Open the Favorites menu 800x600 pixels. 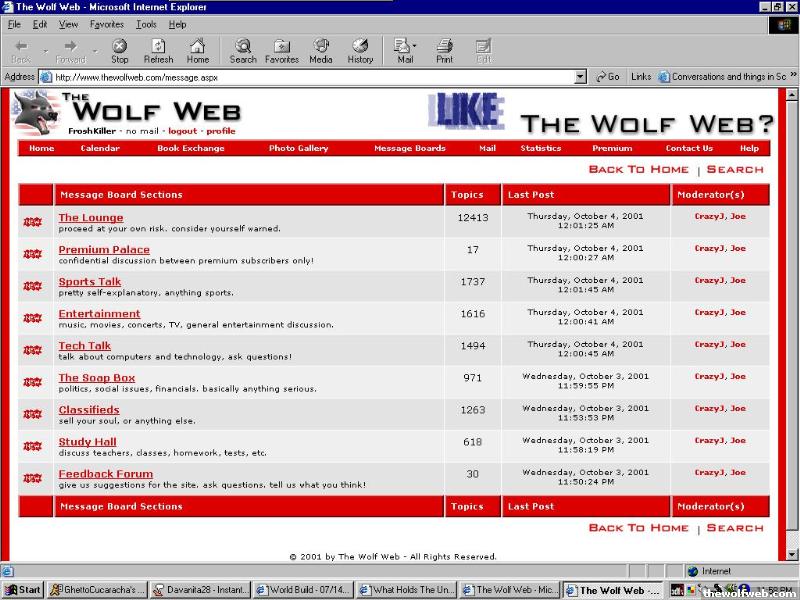107,24
